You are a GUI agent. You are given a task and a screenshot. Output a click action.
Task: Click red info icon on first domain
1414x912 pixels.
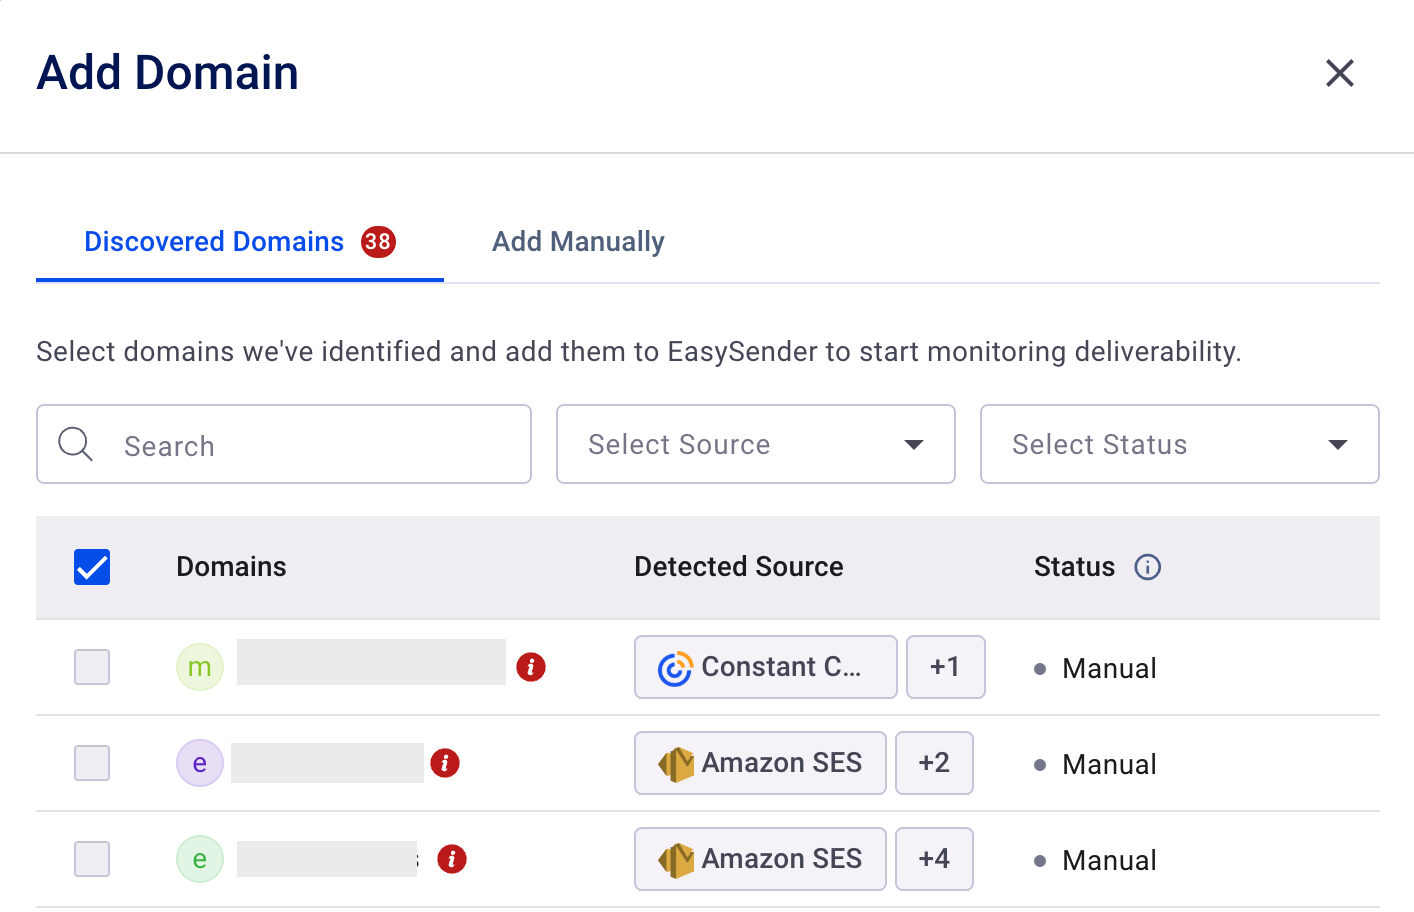[x=531, y=667]
